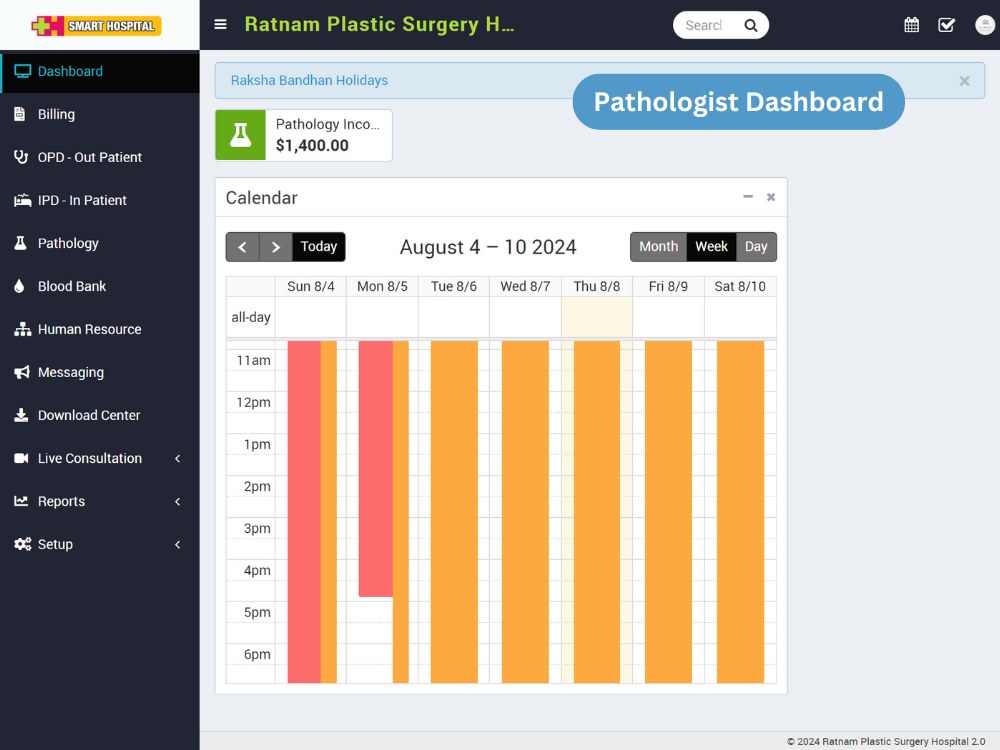Focus the search input field
Screen dimensions: 1000x750
pyautogui.click(x=704, y=26)
